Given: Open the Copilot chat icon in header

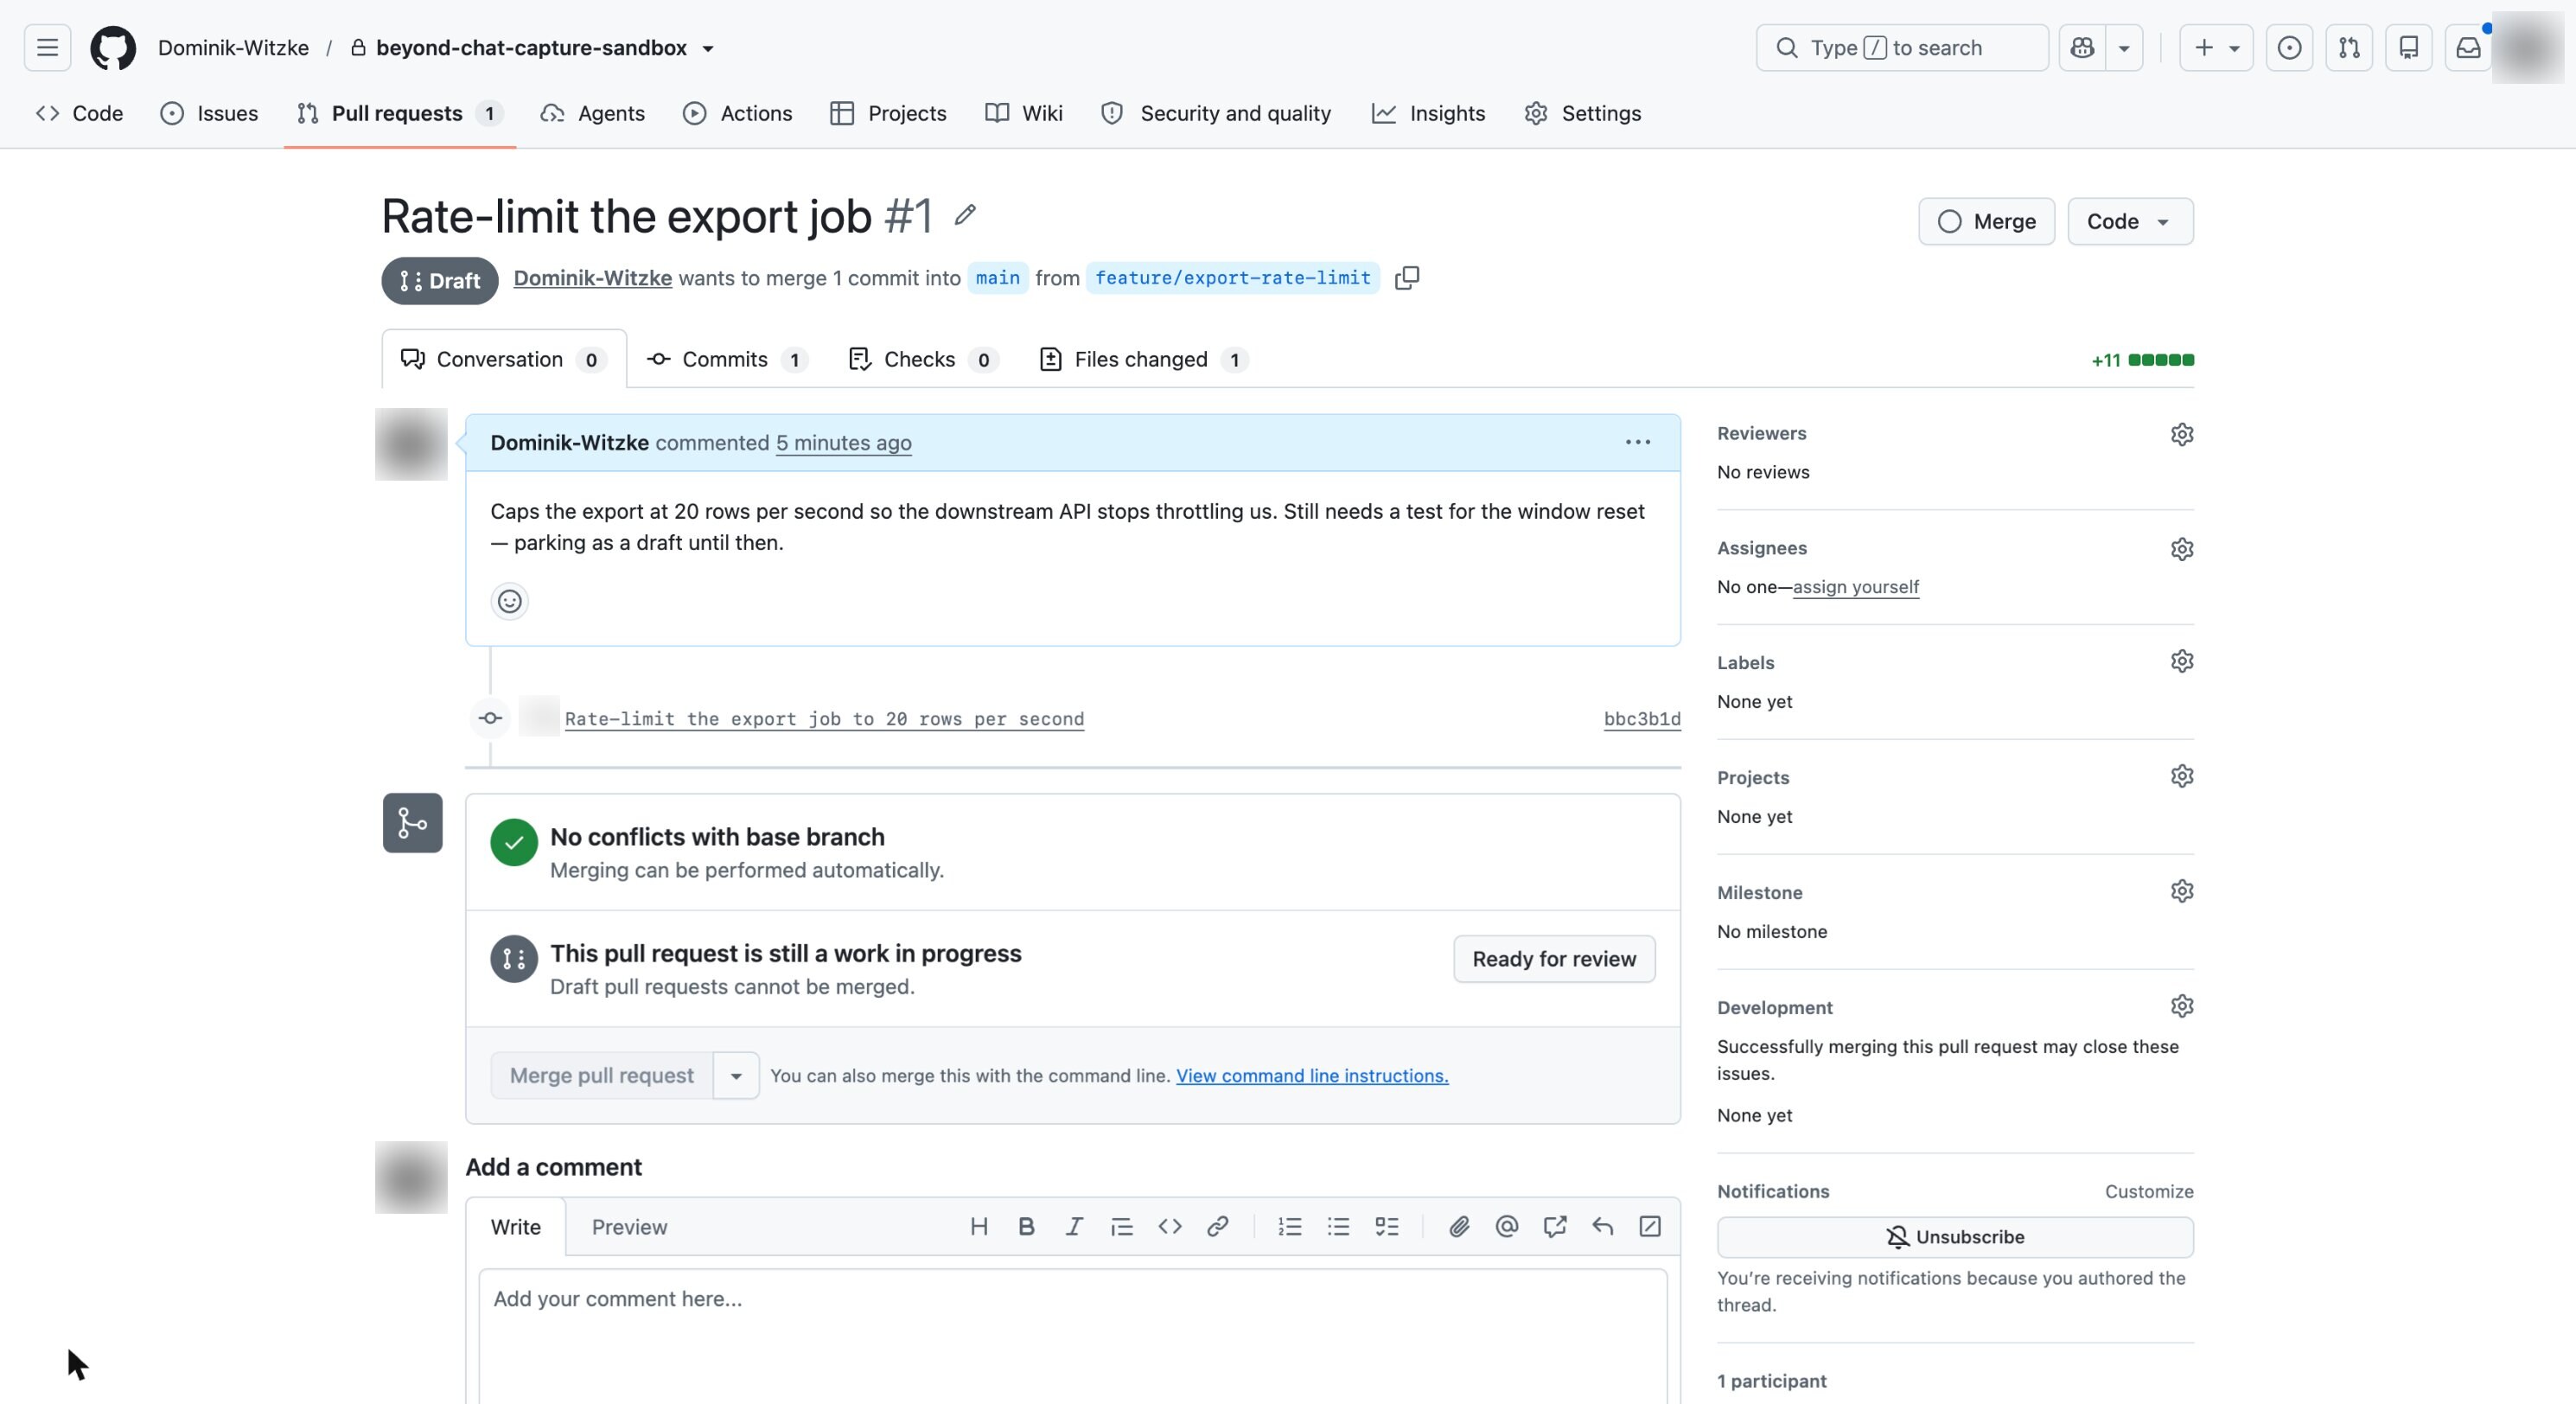Looking at the screenshot, I should click(x=2083, y=48).
